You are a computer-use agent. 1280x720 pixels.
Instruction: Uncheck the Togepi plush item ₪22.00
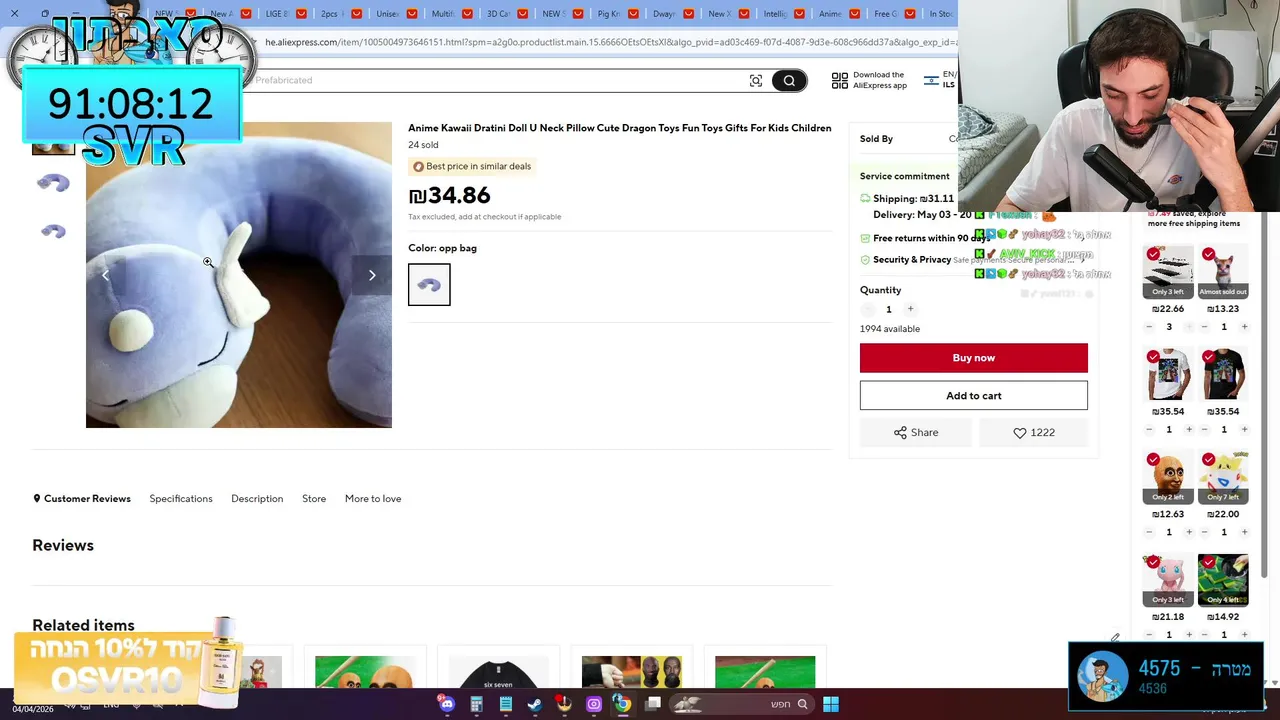tap(1209, 460)
